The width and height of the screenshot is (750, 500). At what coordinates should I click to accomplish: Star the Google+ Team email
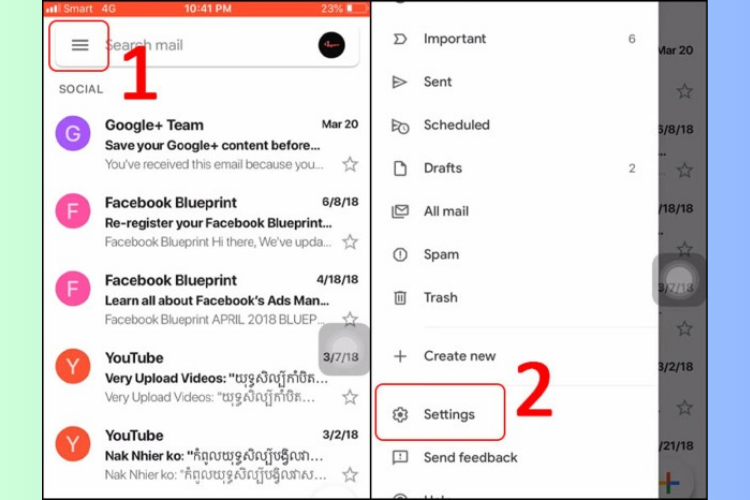click(x=350, y=164)
